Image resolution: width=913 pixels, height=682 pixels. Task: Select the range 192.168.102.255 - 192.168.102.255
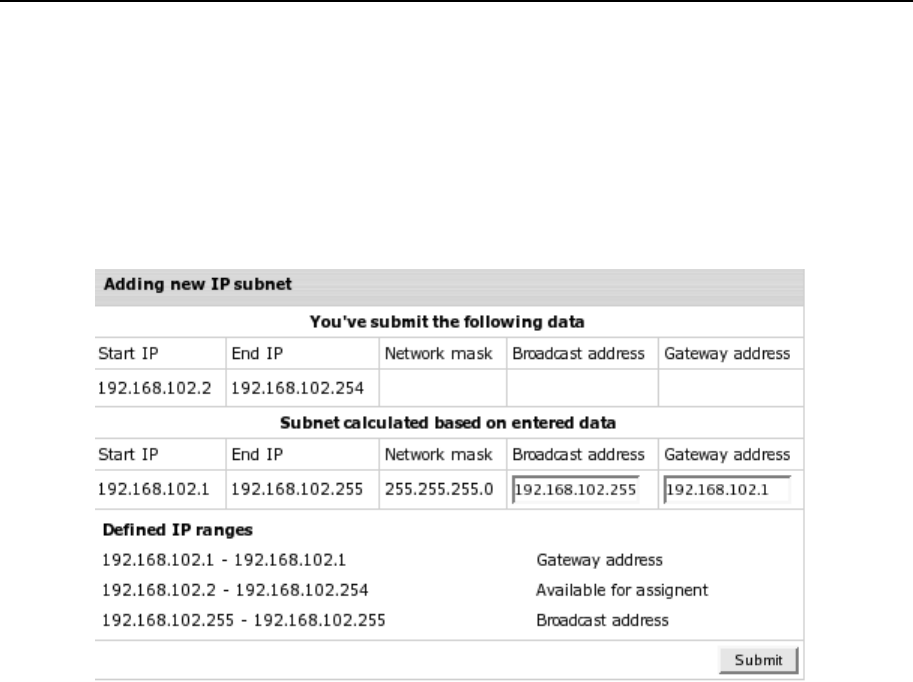[x=244, y=620]
